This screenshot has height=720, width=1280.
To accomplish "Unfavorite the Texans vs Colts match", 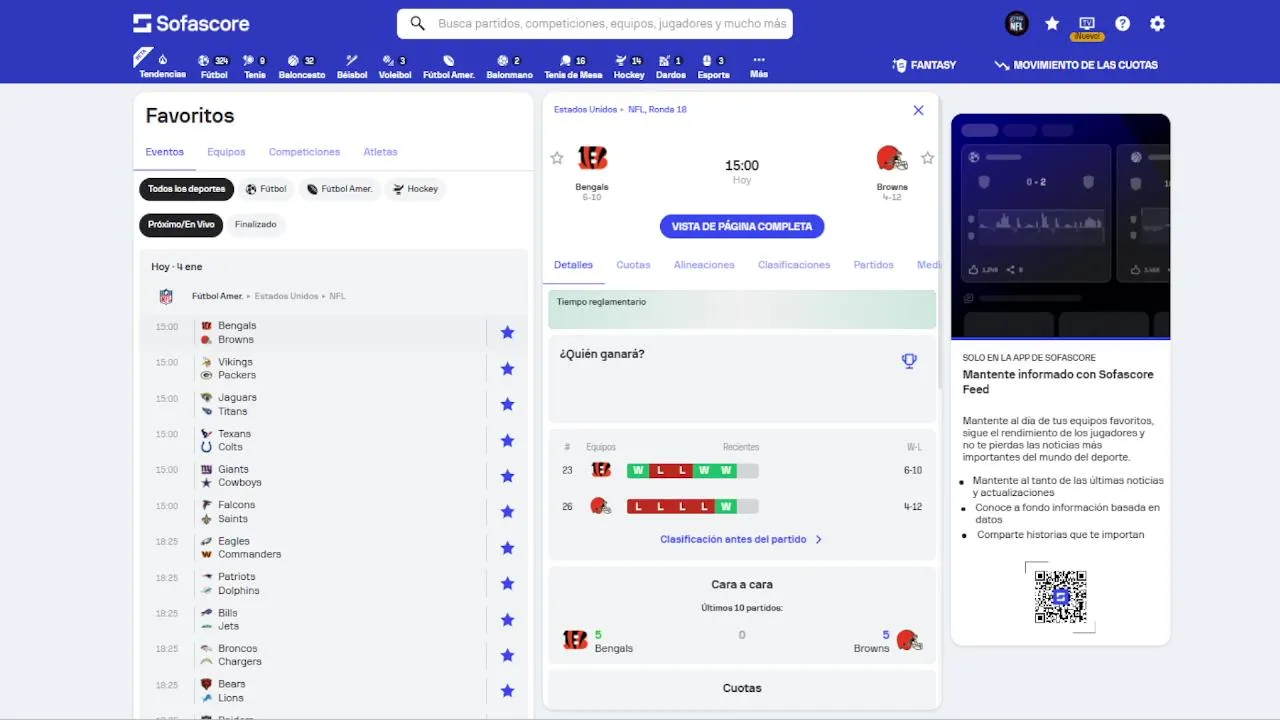I will coord(507,440).
